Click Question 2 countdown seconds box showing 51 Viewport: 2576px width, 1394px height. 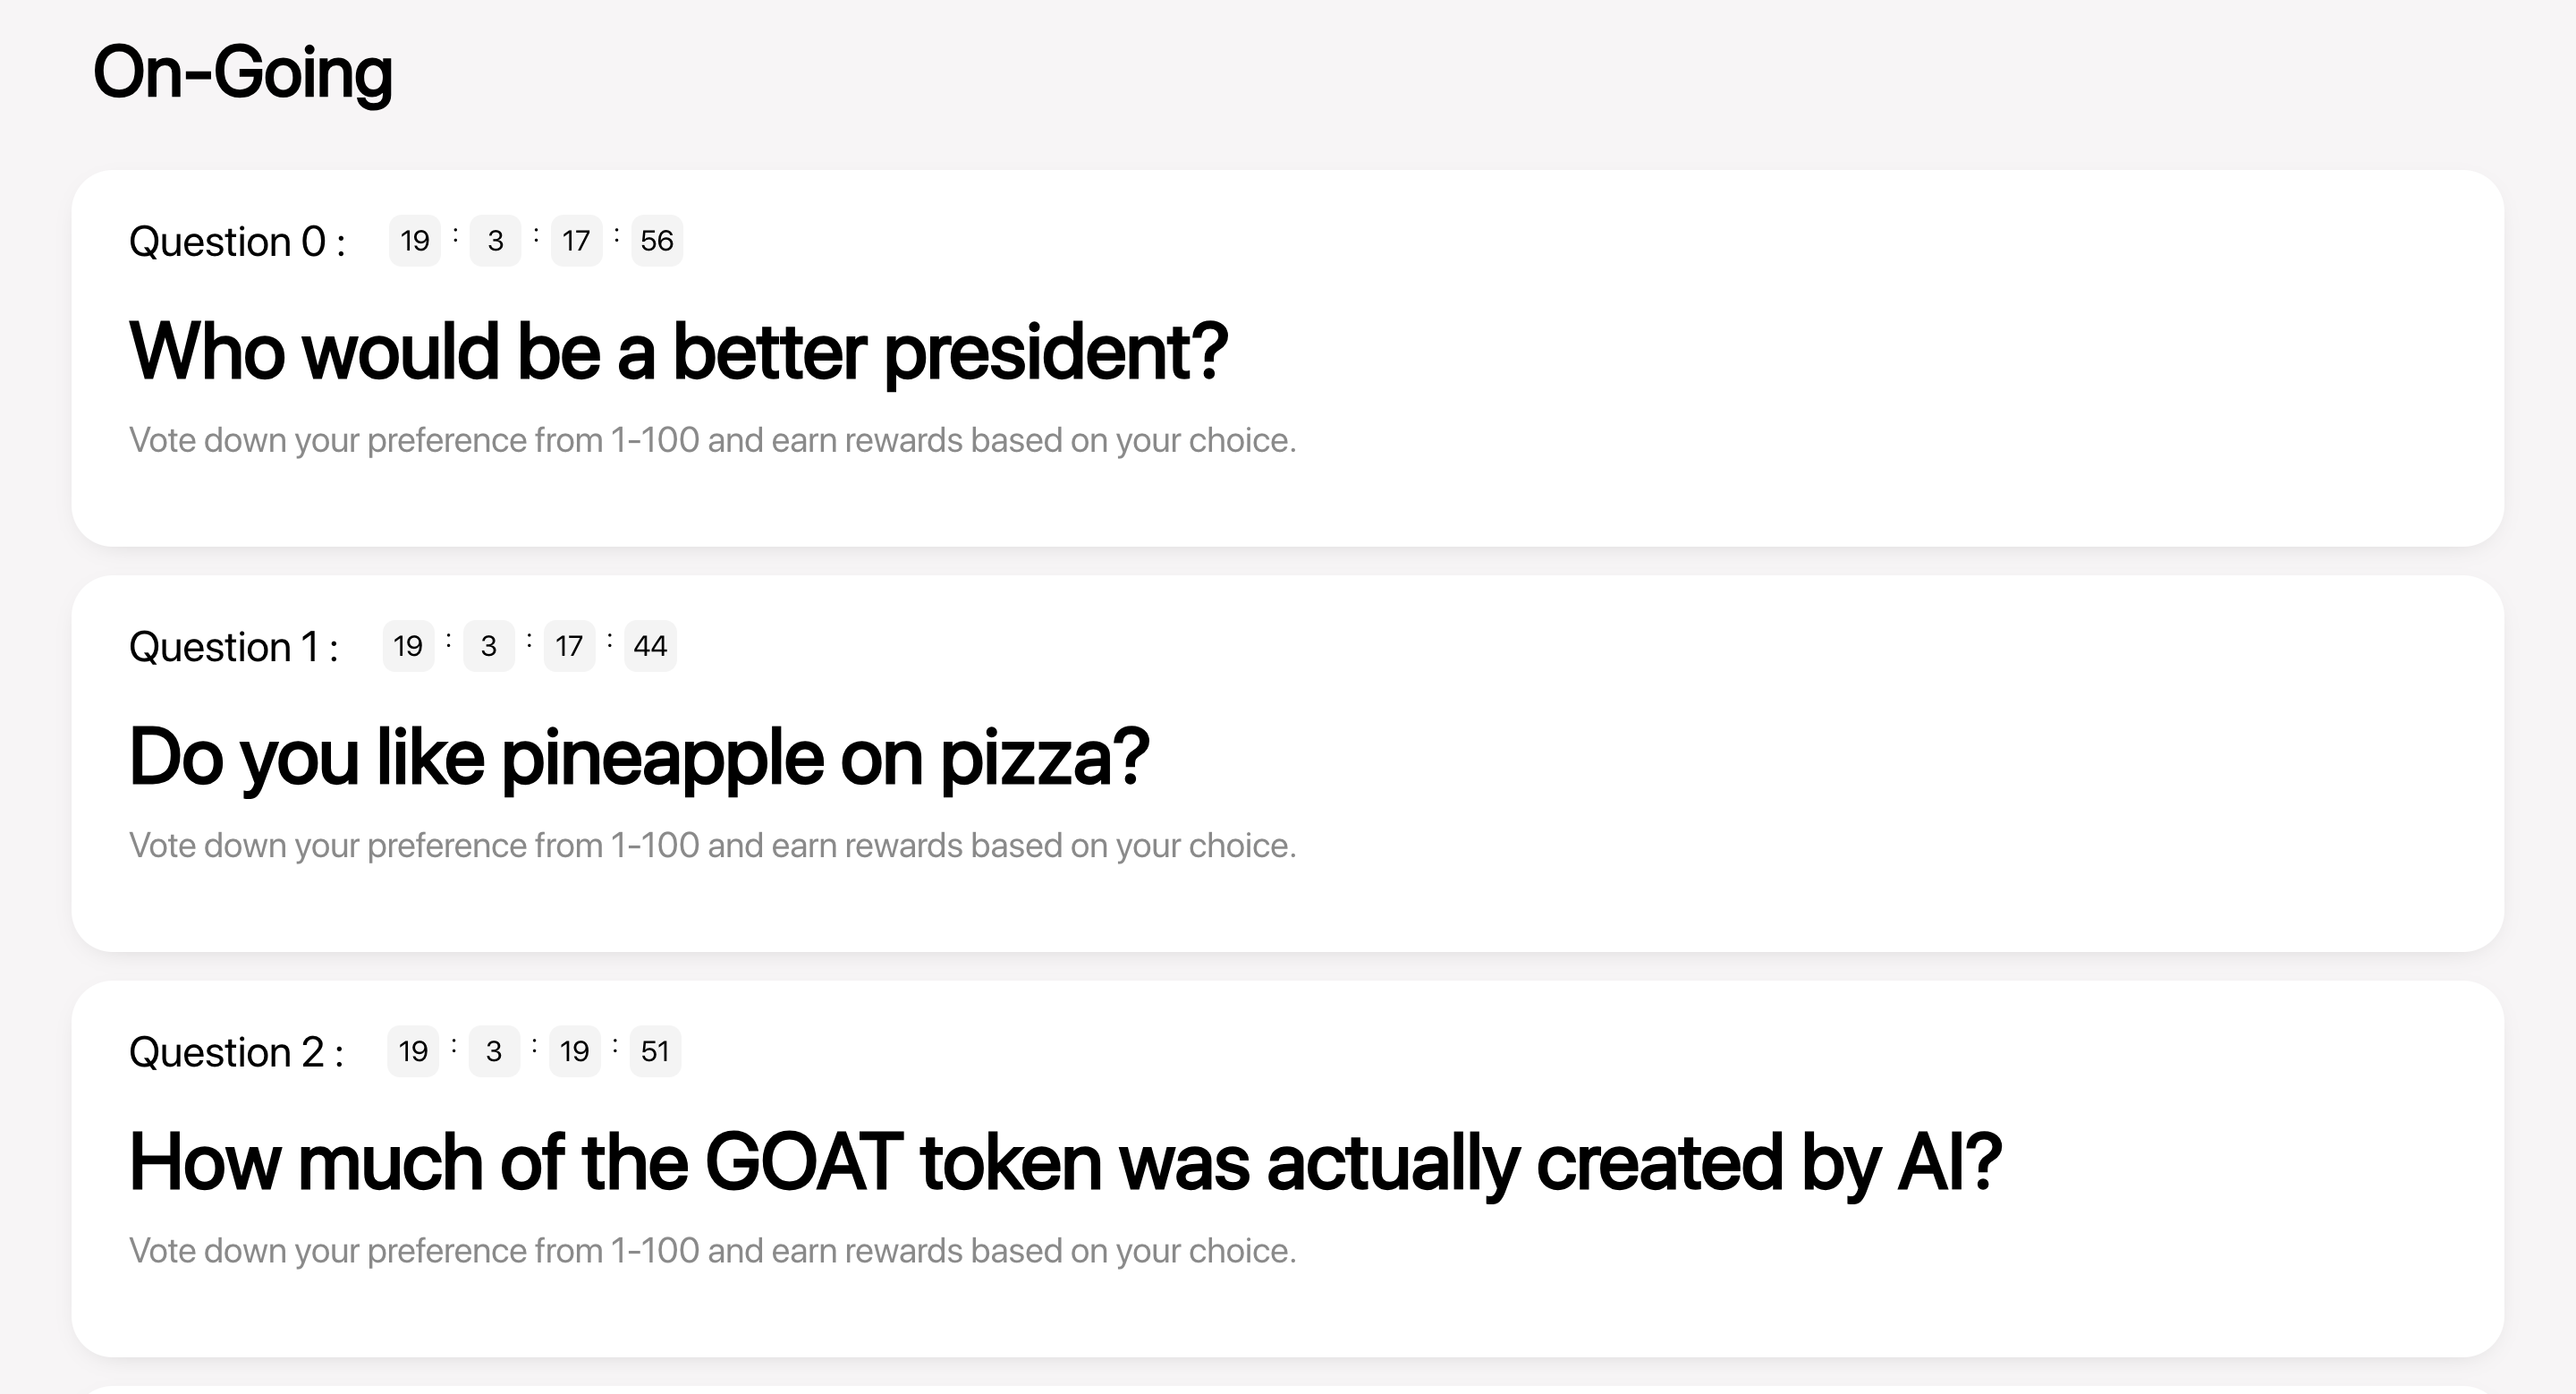(x=655, y=1051)
